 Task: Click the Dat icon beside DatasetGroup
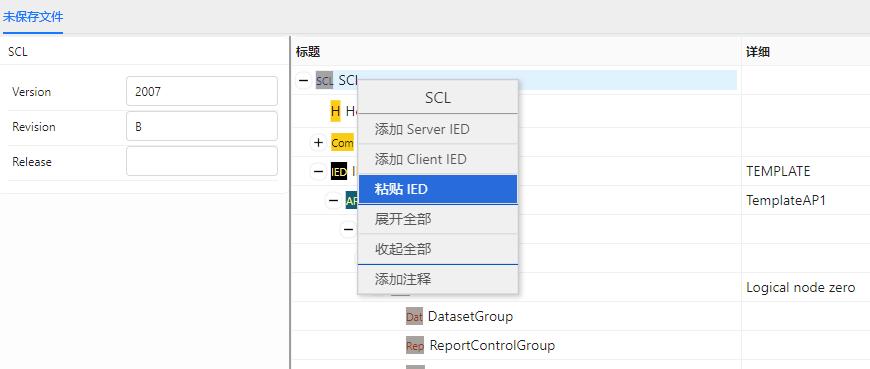414,316
